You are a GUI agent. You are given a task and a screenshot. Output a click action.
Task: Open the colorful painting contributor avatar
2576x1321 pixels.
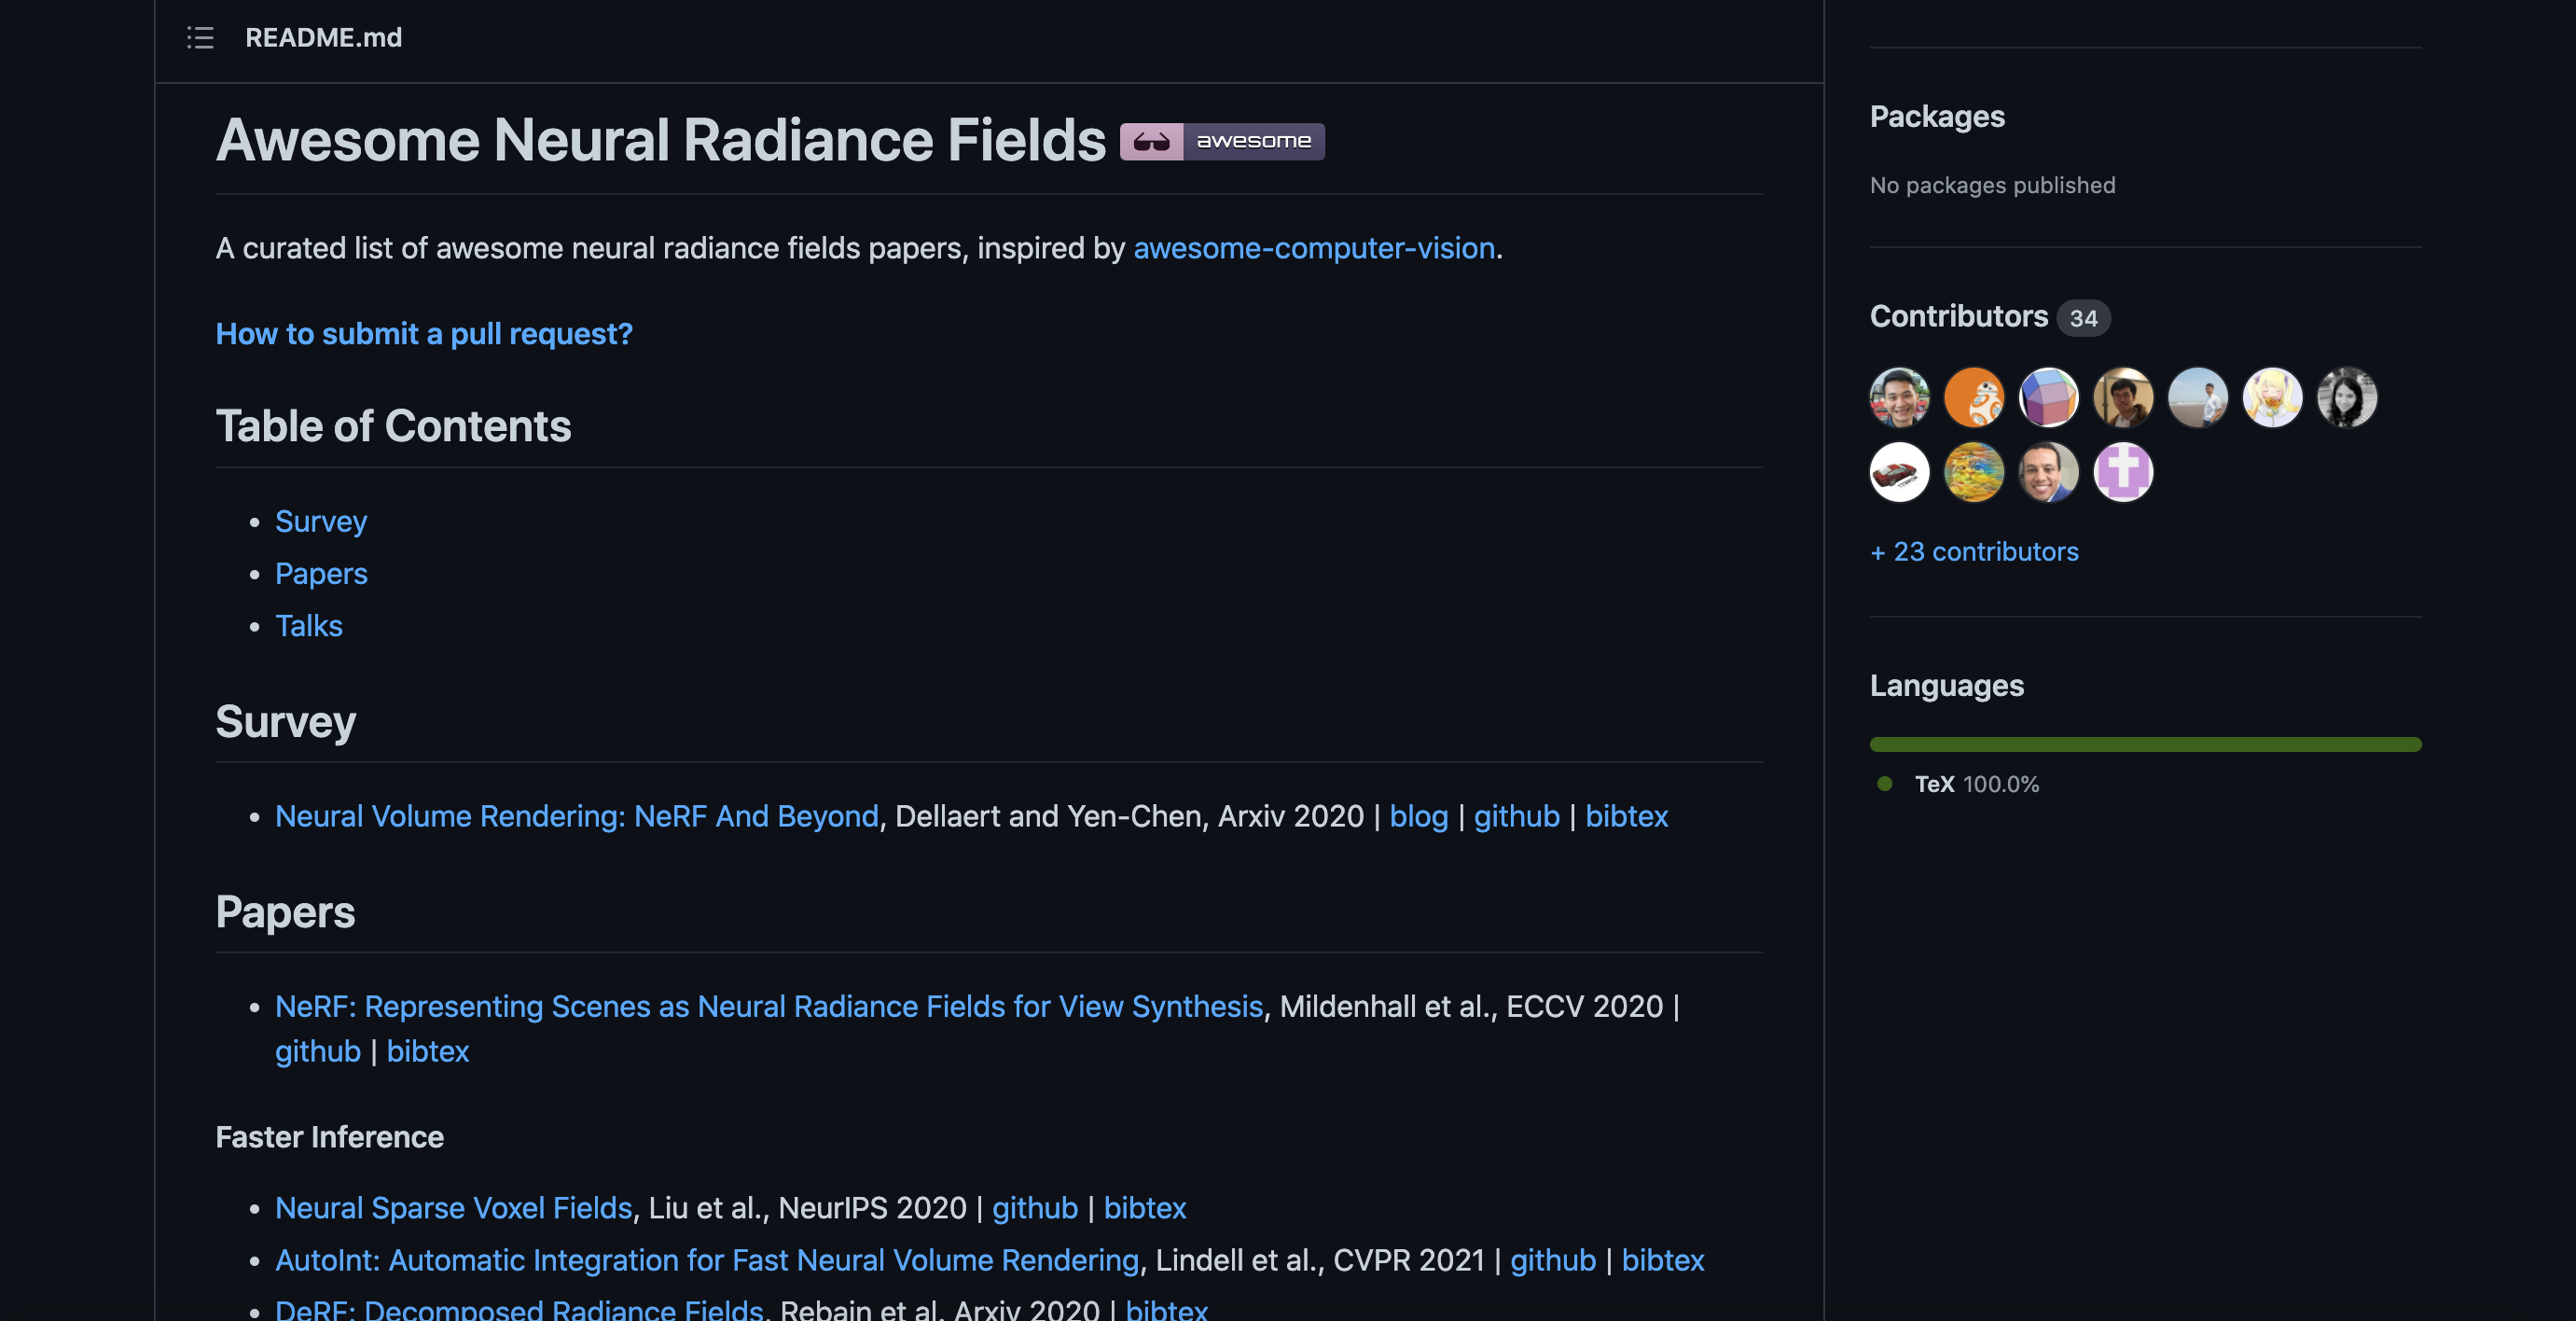click(x=1974, y=472)
